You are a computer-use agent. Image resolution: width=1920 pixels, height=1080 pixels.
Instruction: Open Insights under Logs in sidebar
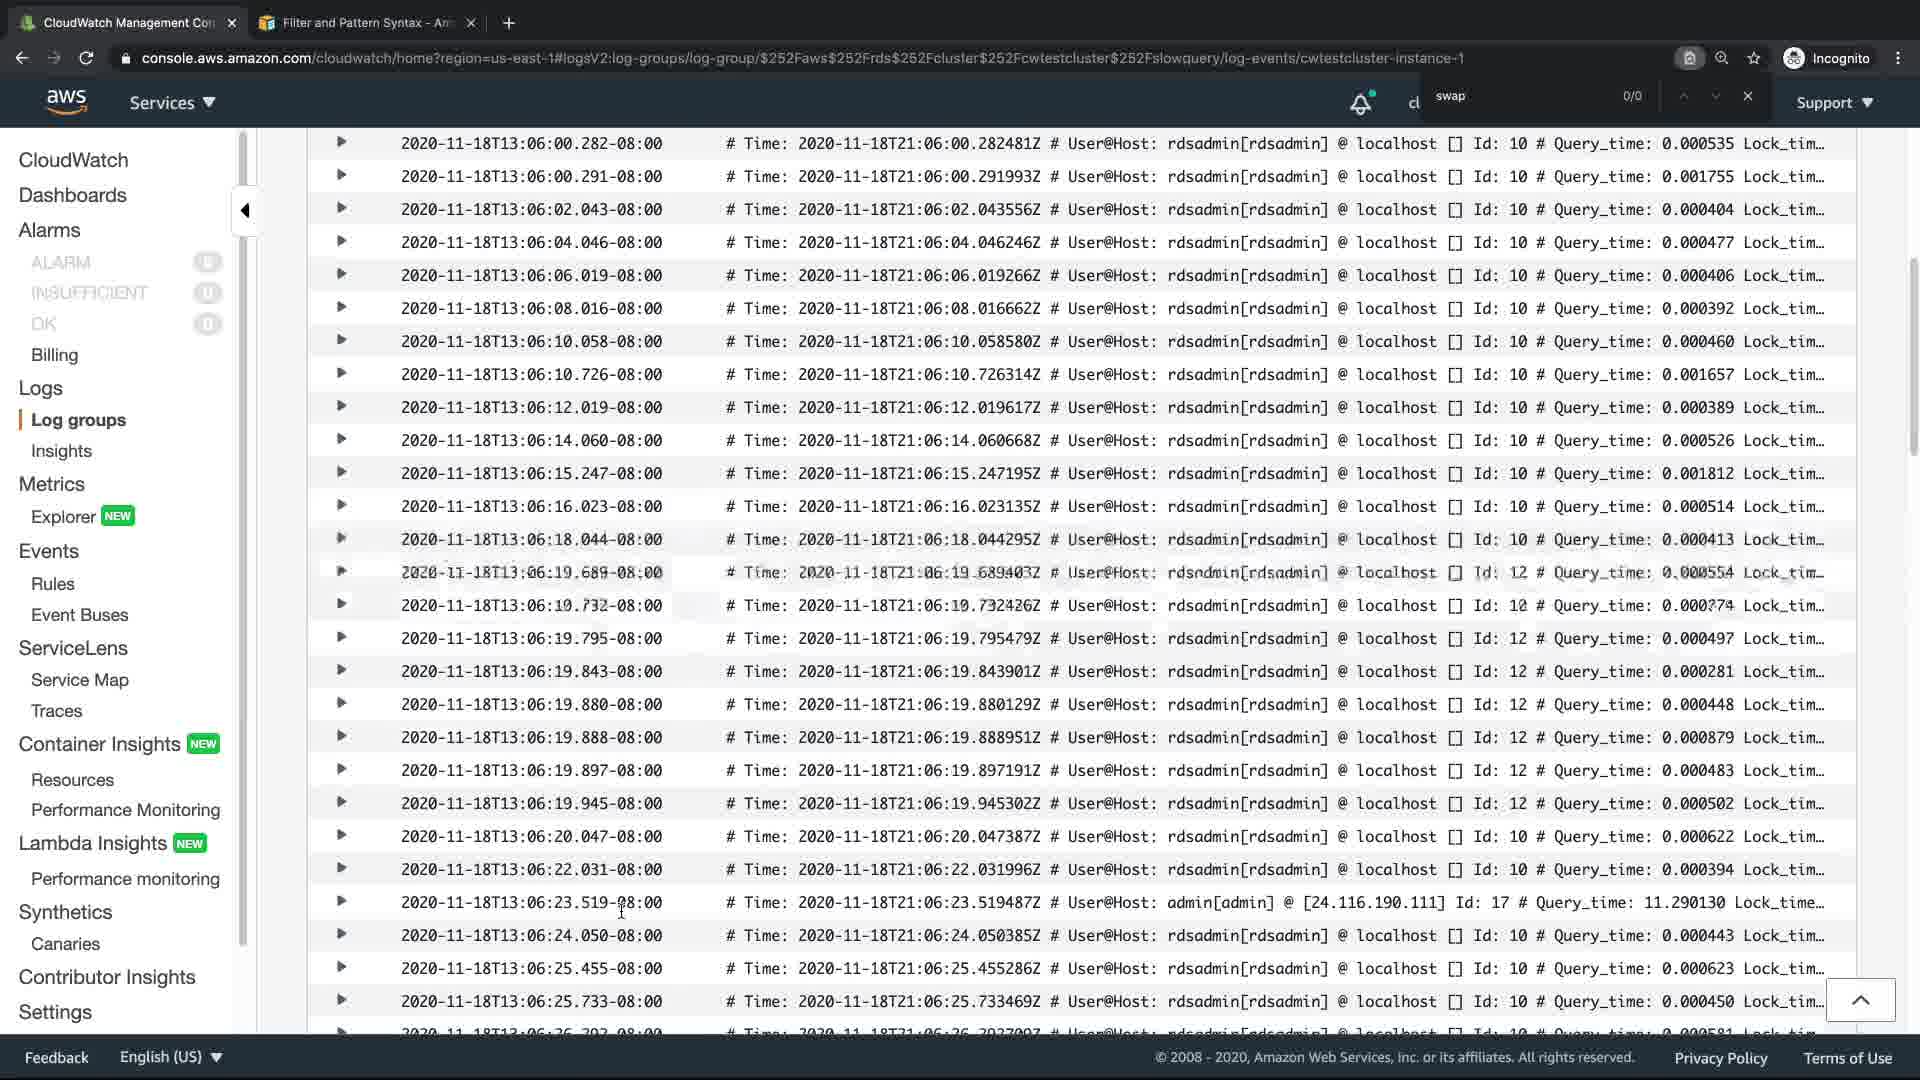coord(61,451)
